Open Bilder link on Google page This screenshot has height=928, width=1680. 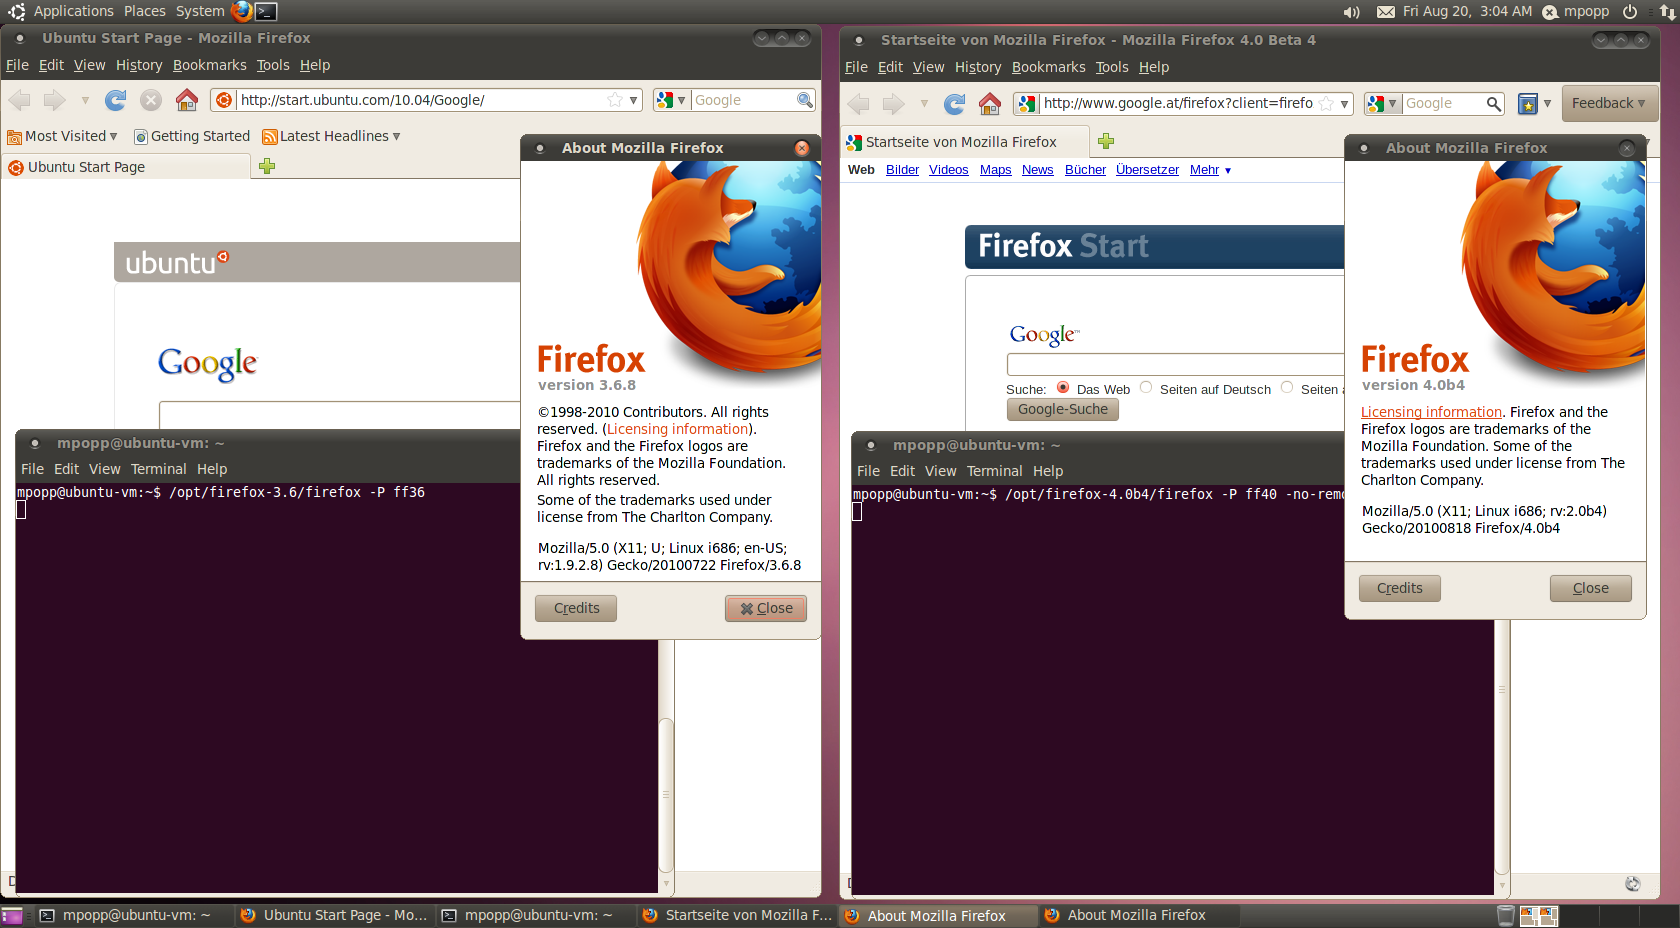pos(902,170)
